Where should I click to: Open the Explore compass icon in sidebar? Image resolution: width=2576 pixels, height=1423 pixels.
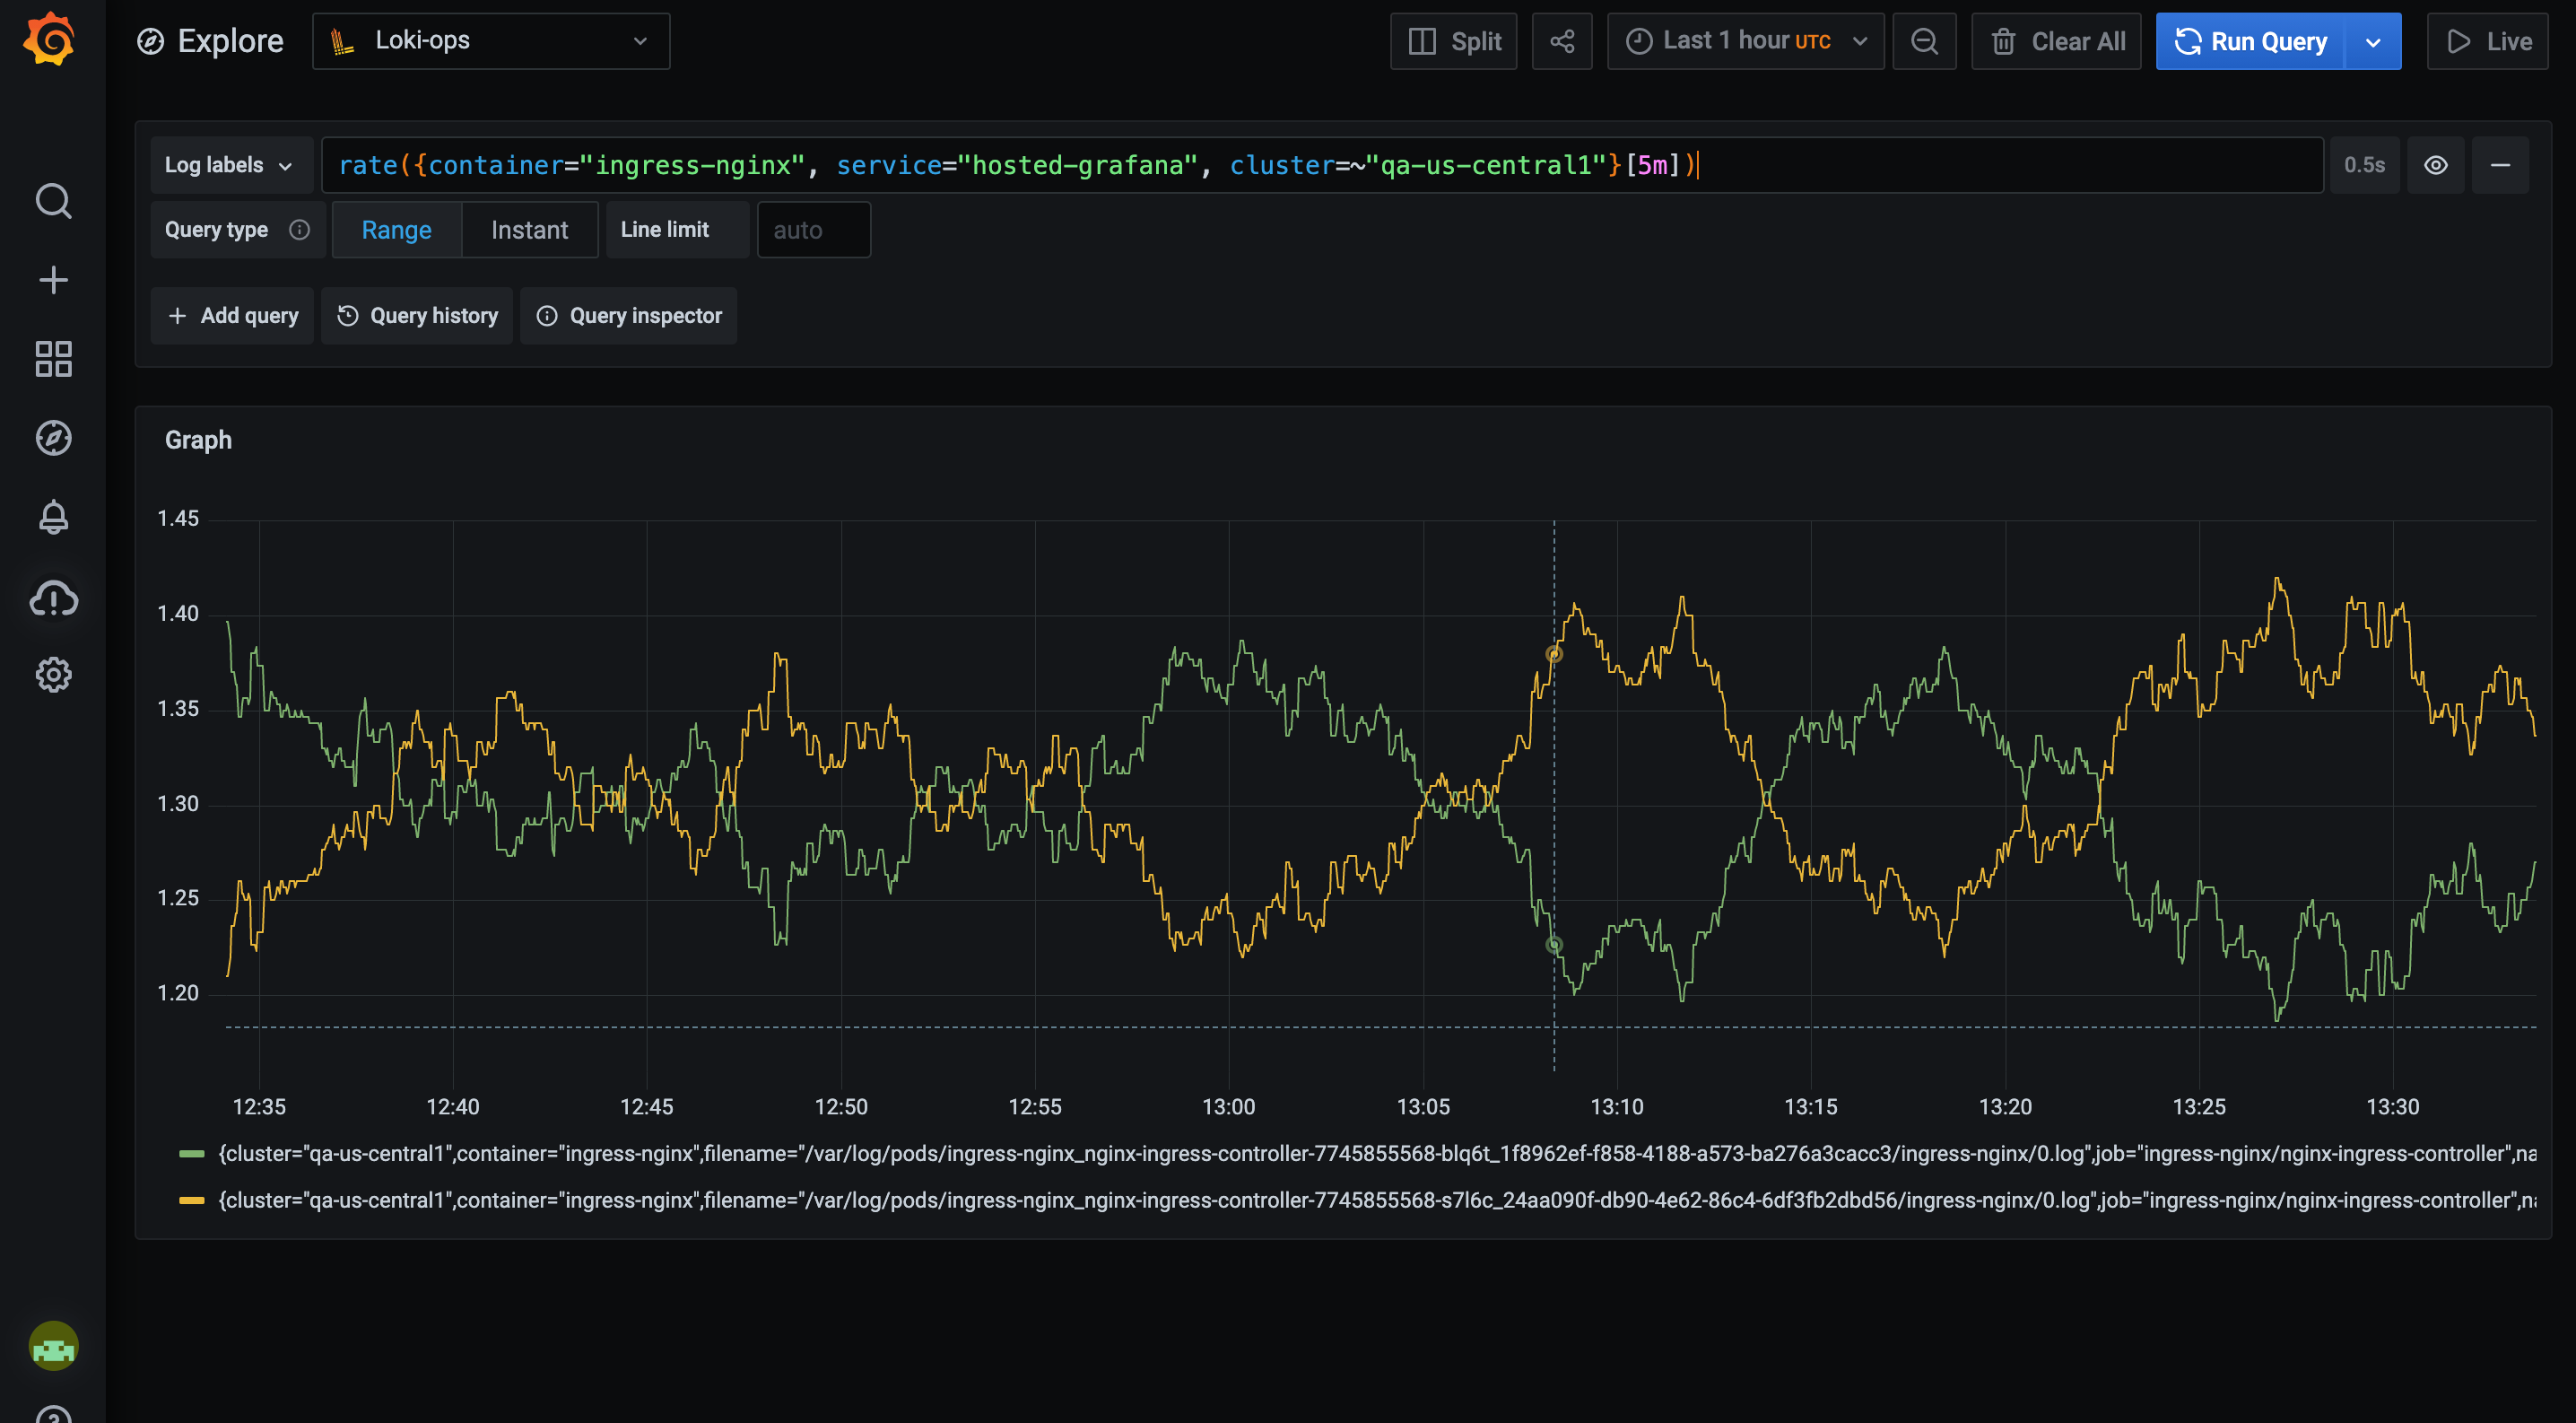tap(53, 437)
